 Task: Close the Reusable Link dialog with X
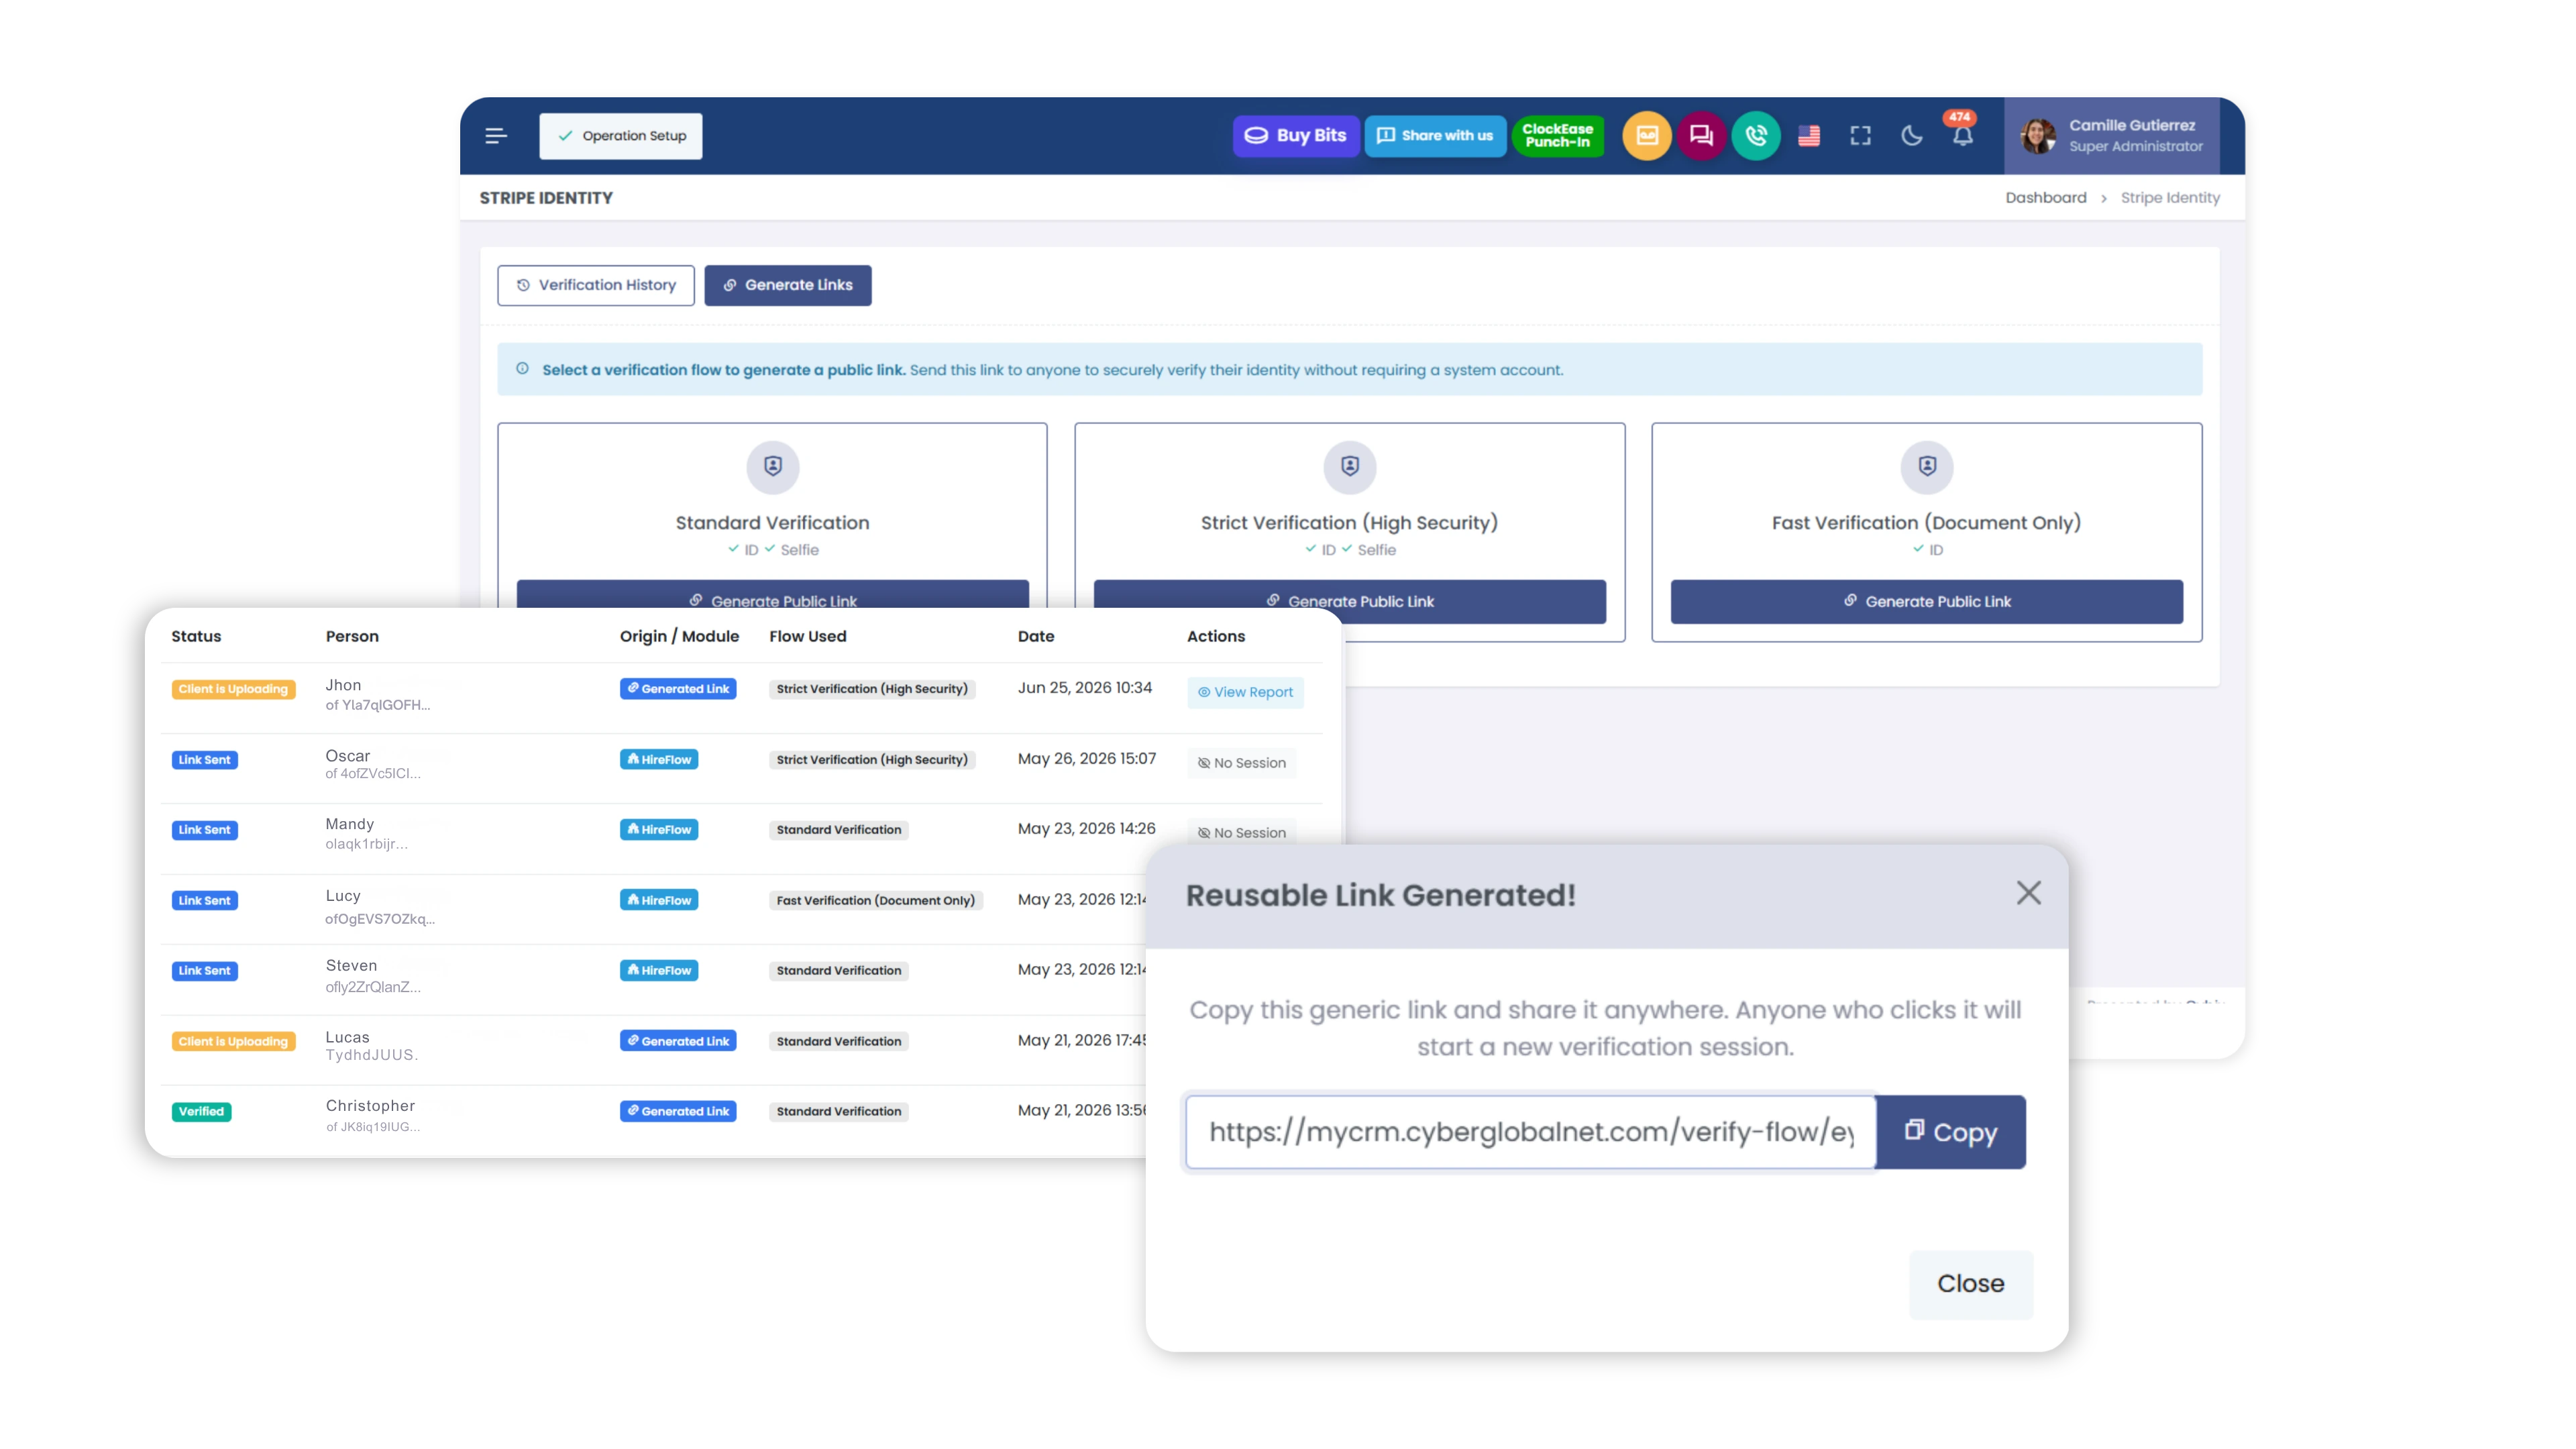2028,893
